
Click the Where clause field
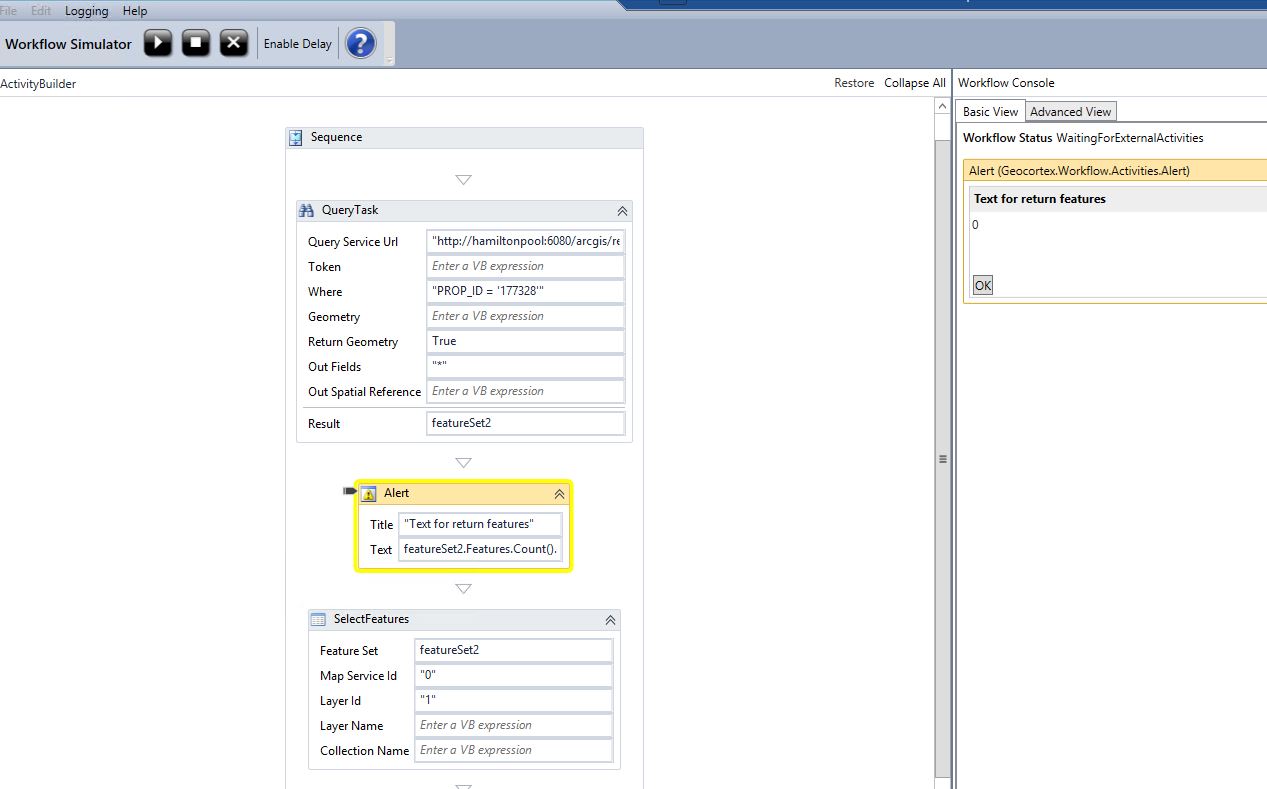pos(525,291)
